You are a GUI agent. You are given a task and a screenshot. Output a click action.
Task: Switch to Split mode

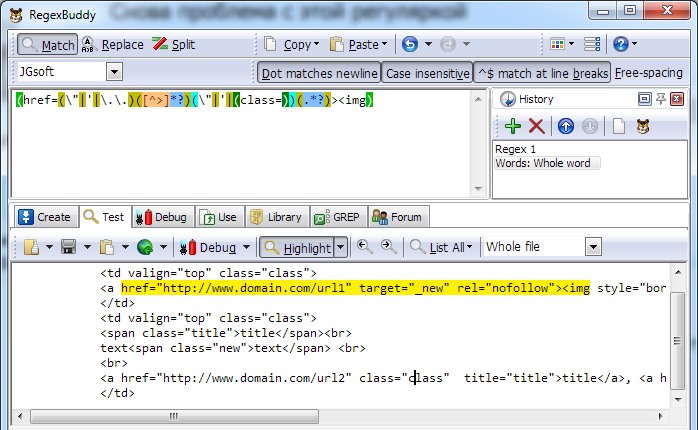click(x=174, y=45)
